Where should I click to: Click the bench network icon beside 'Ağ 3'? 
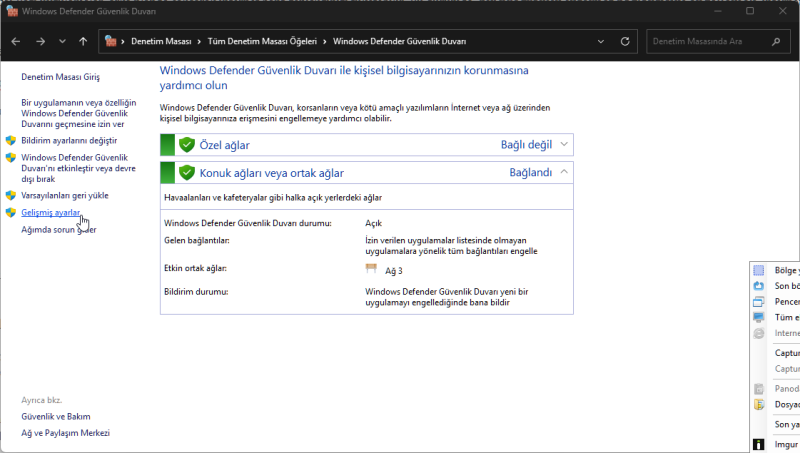tap(371, 268)
